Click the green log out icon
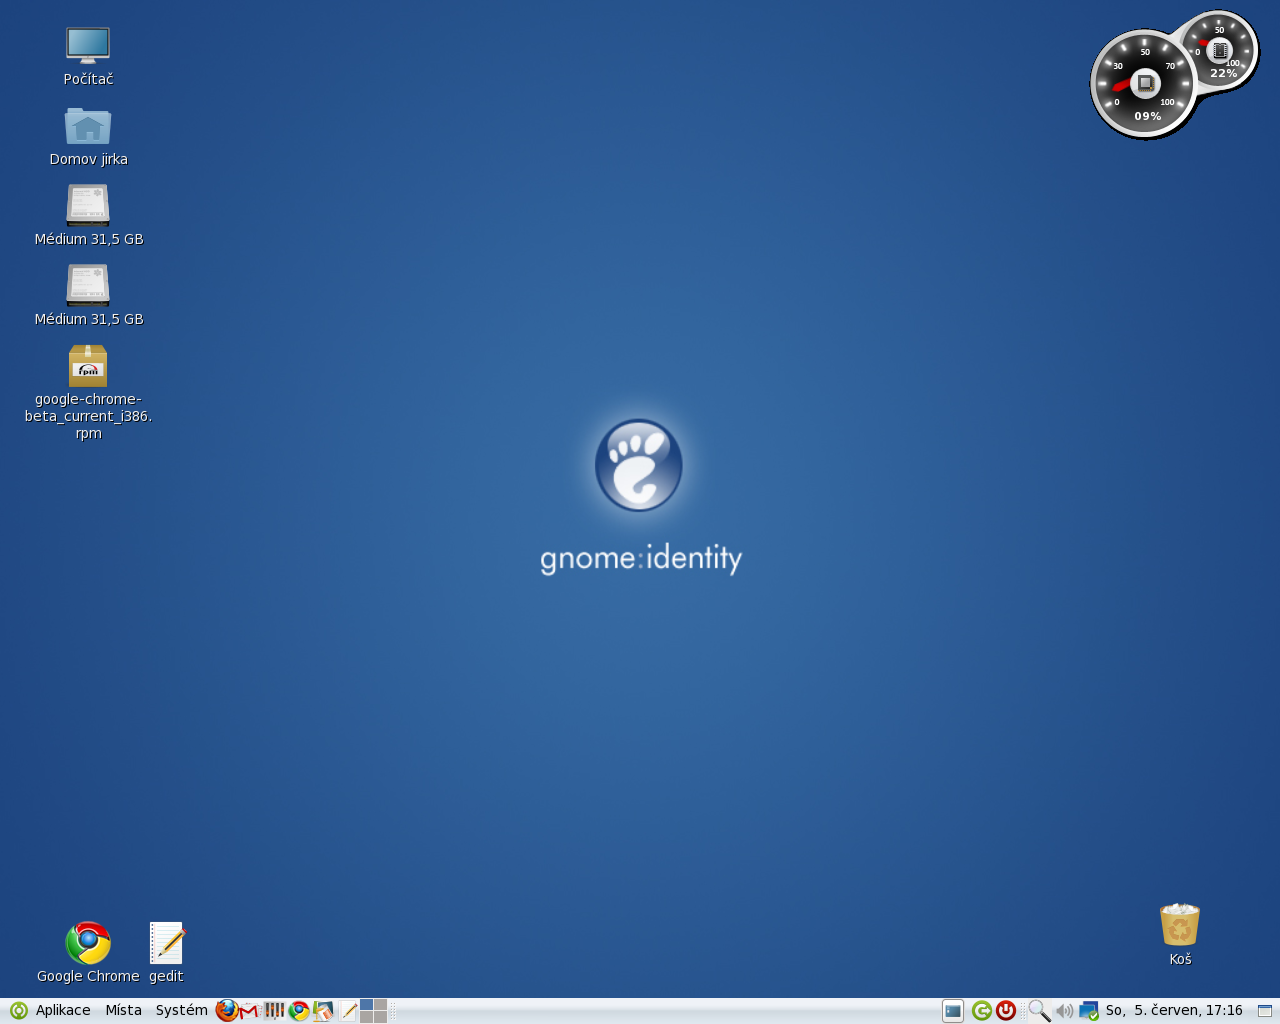Image resolution: width=1280 pixels, height=1024 pixels. pyautogui.click(x=981, y=1011)
